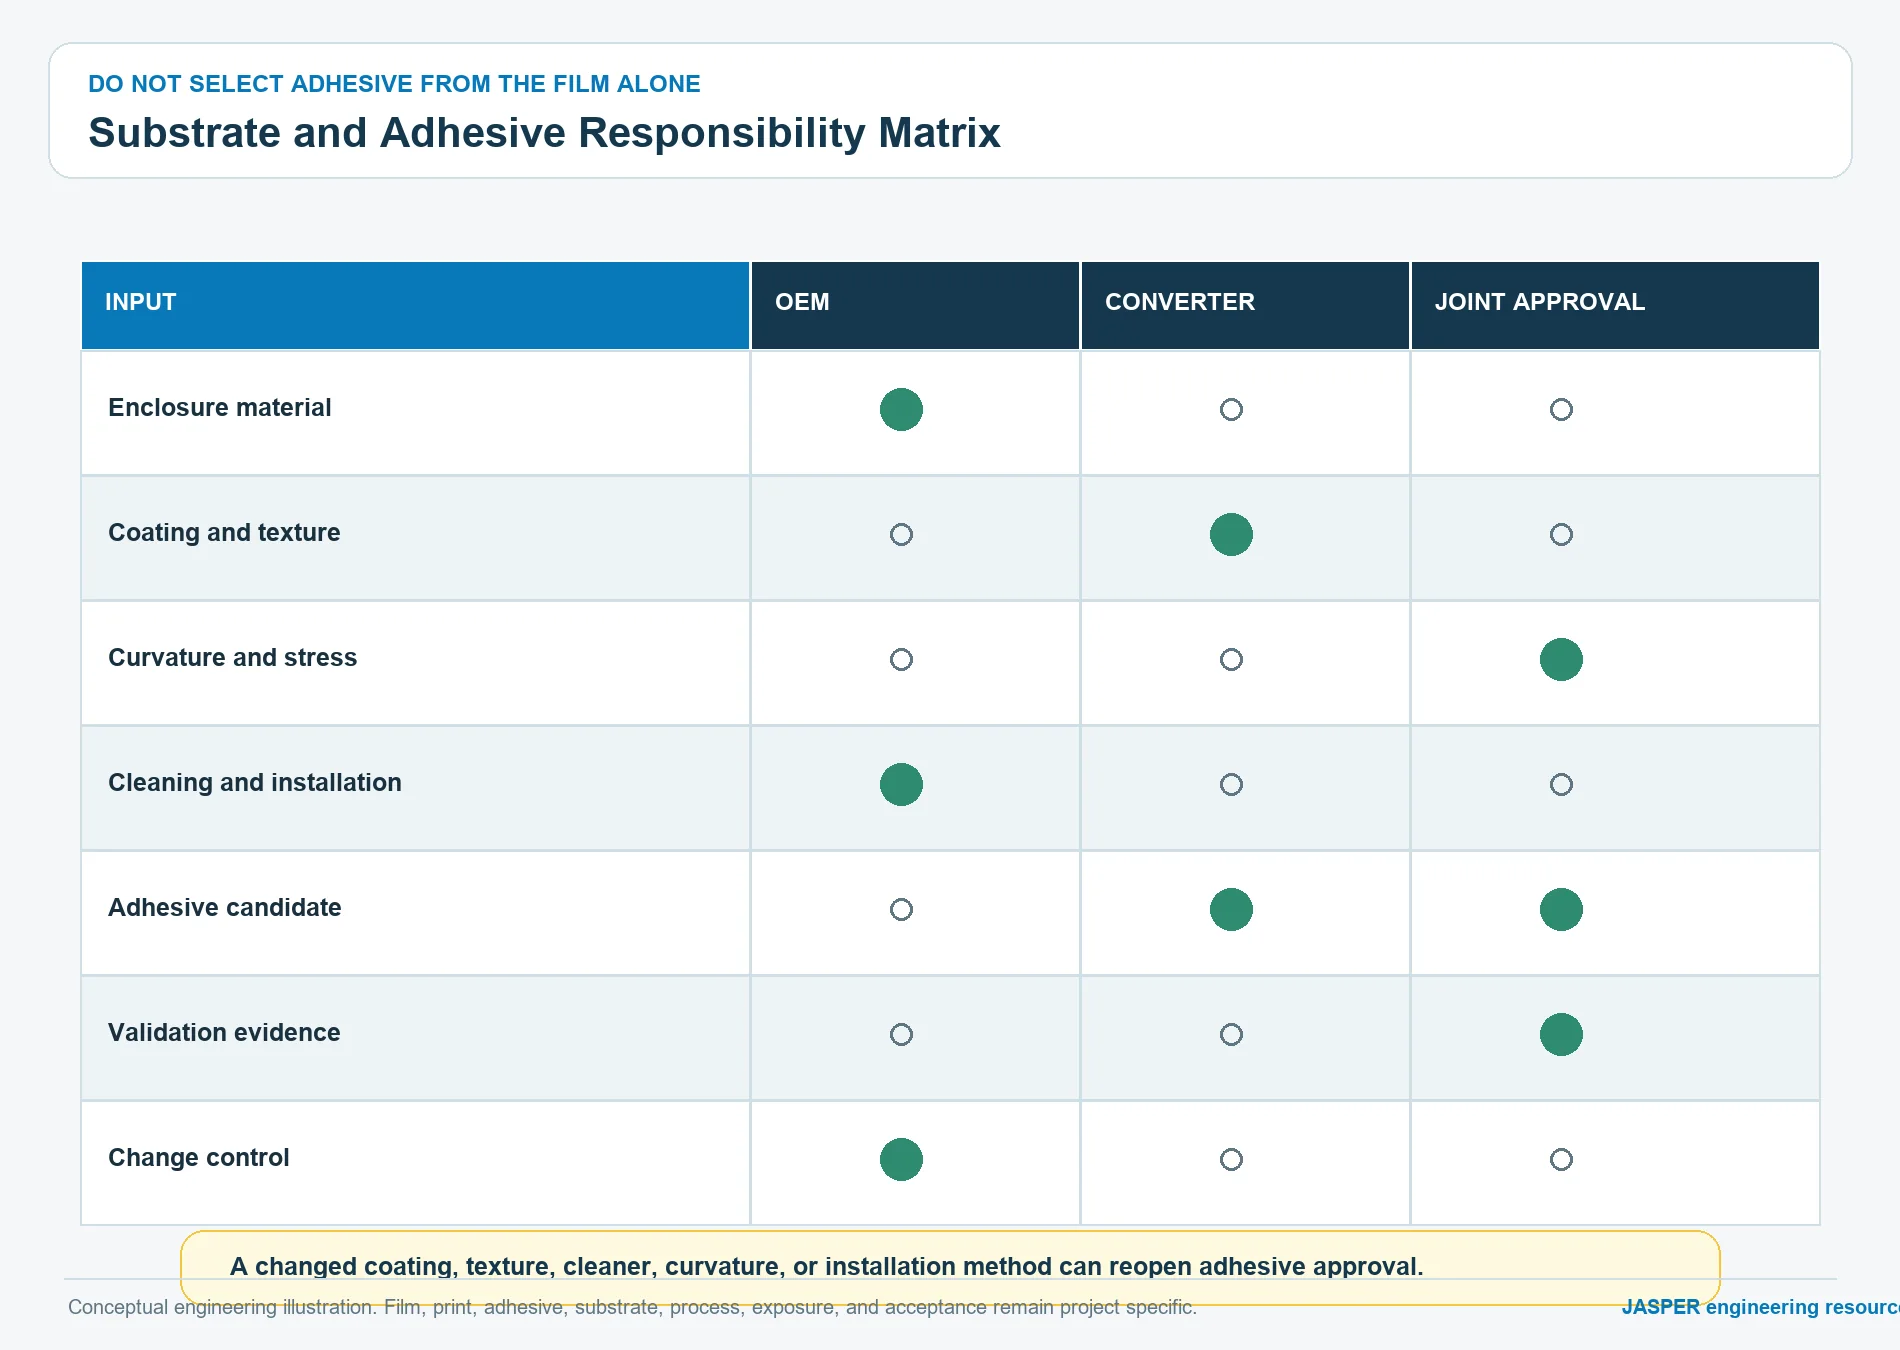Select the "DO NOT SELECT ADHESIVE FROM THE FILM ALONE" heading
The height and width of the screenshot is (1350, 1900).
pos(394,84)
